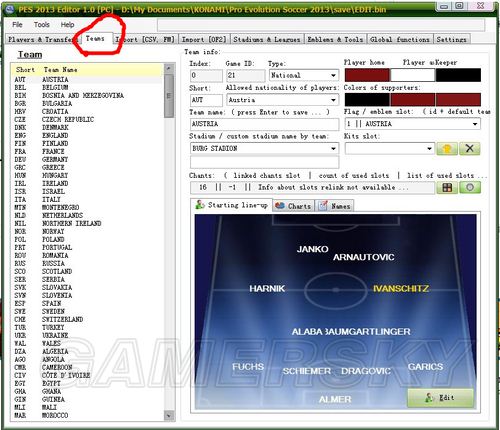Expand the BURG STADION stadium dropdown
The height and width of the screenshot is (430, 500).
click(333, 148)
